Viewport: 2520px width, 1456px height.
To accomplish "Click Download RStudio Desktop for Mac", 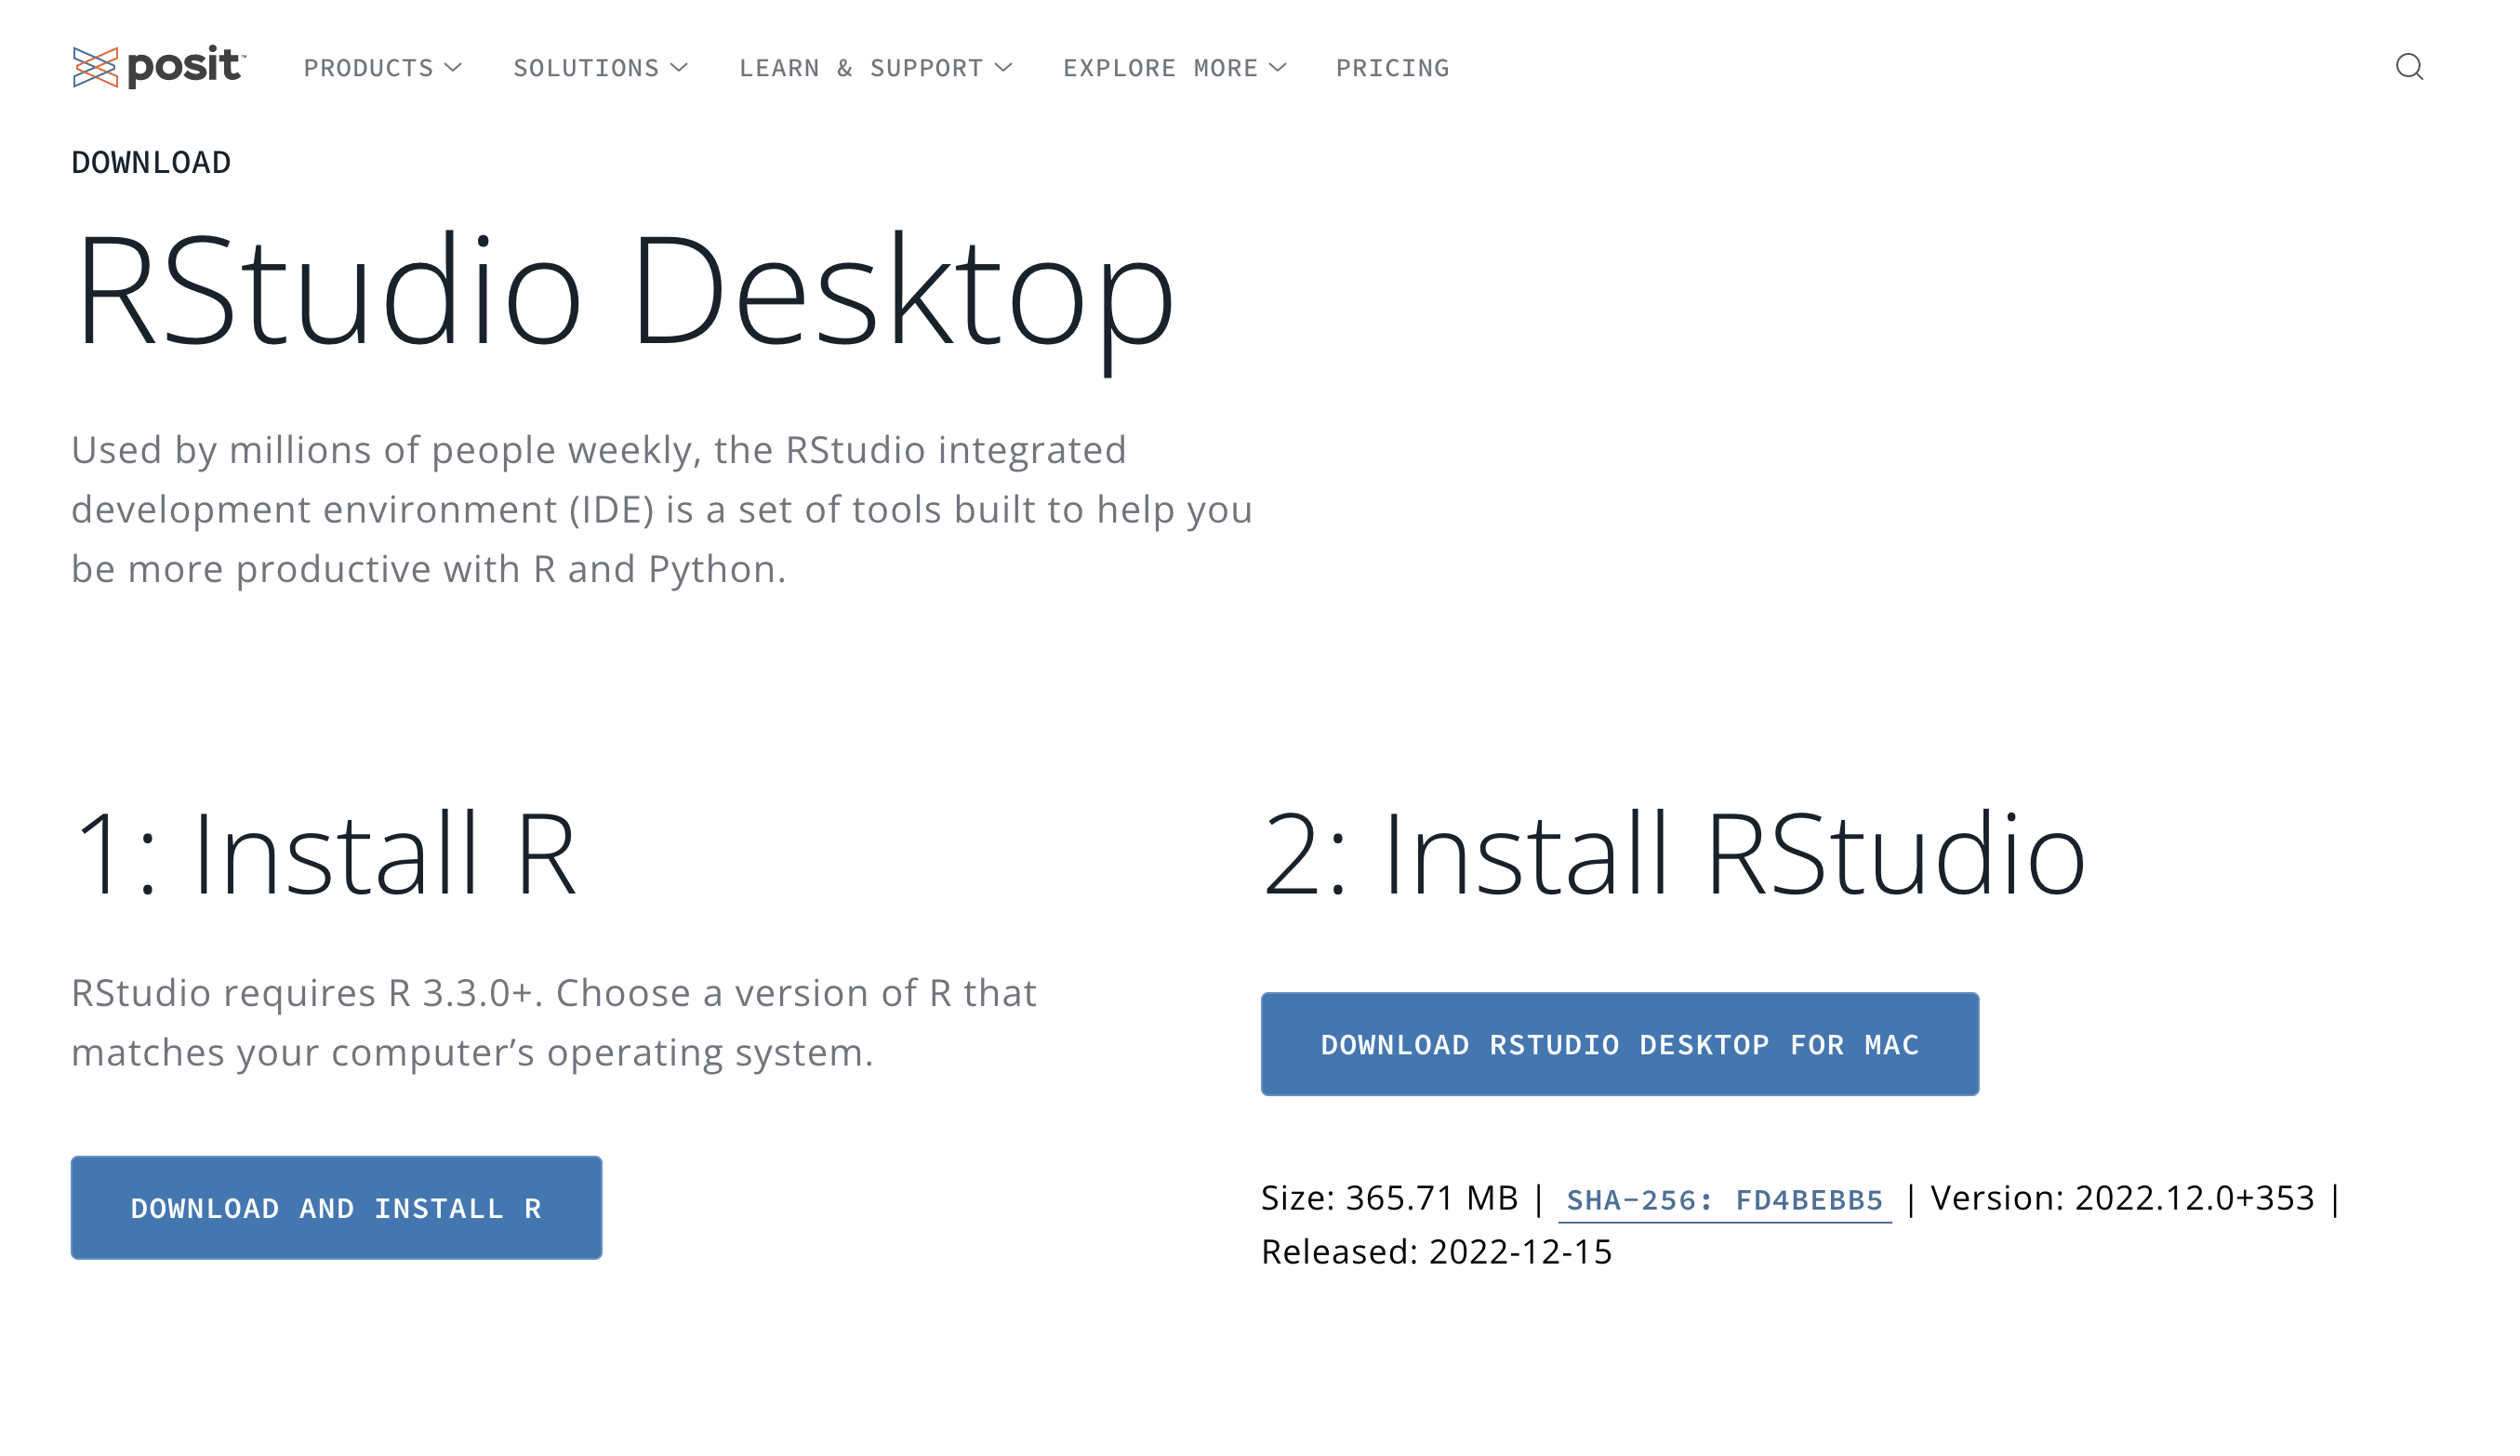I will pos(1619,1044).
